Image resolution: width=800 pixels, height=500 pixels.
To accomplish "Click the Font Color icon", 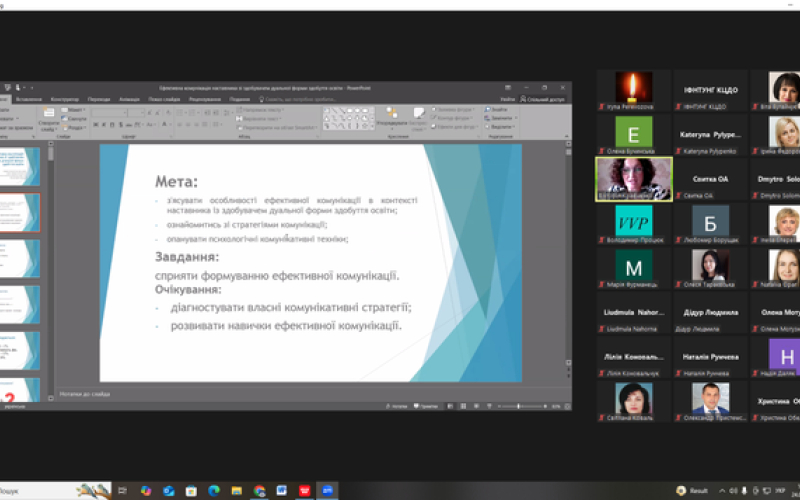I will [x=165, y=124].
